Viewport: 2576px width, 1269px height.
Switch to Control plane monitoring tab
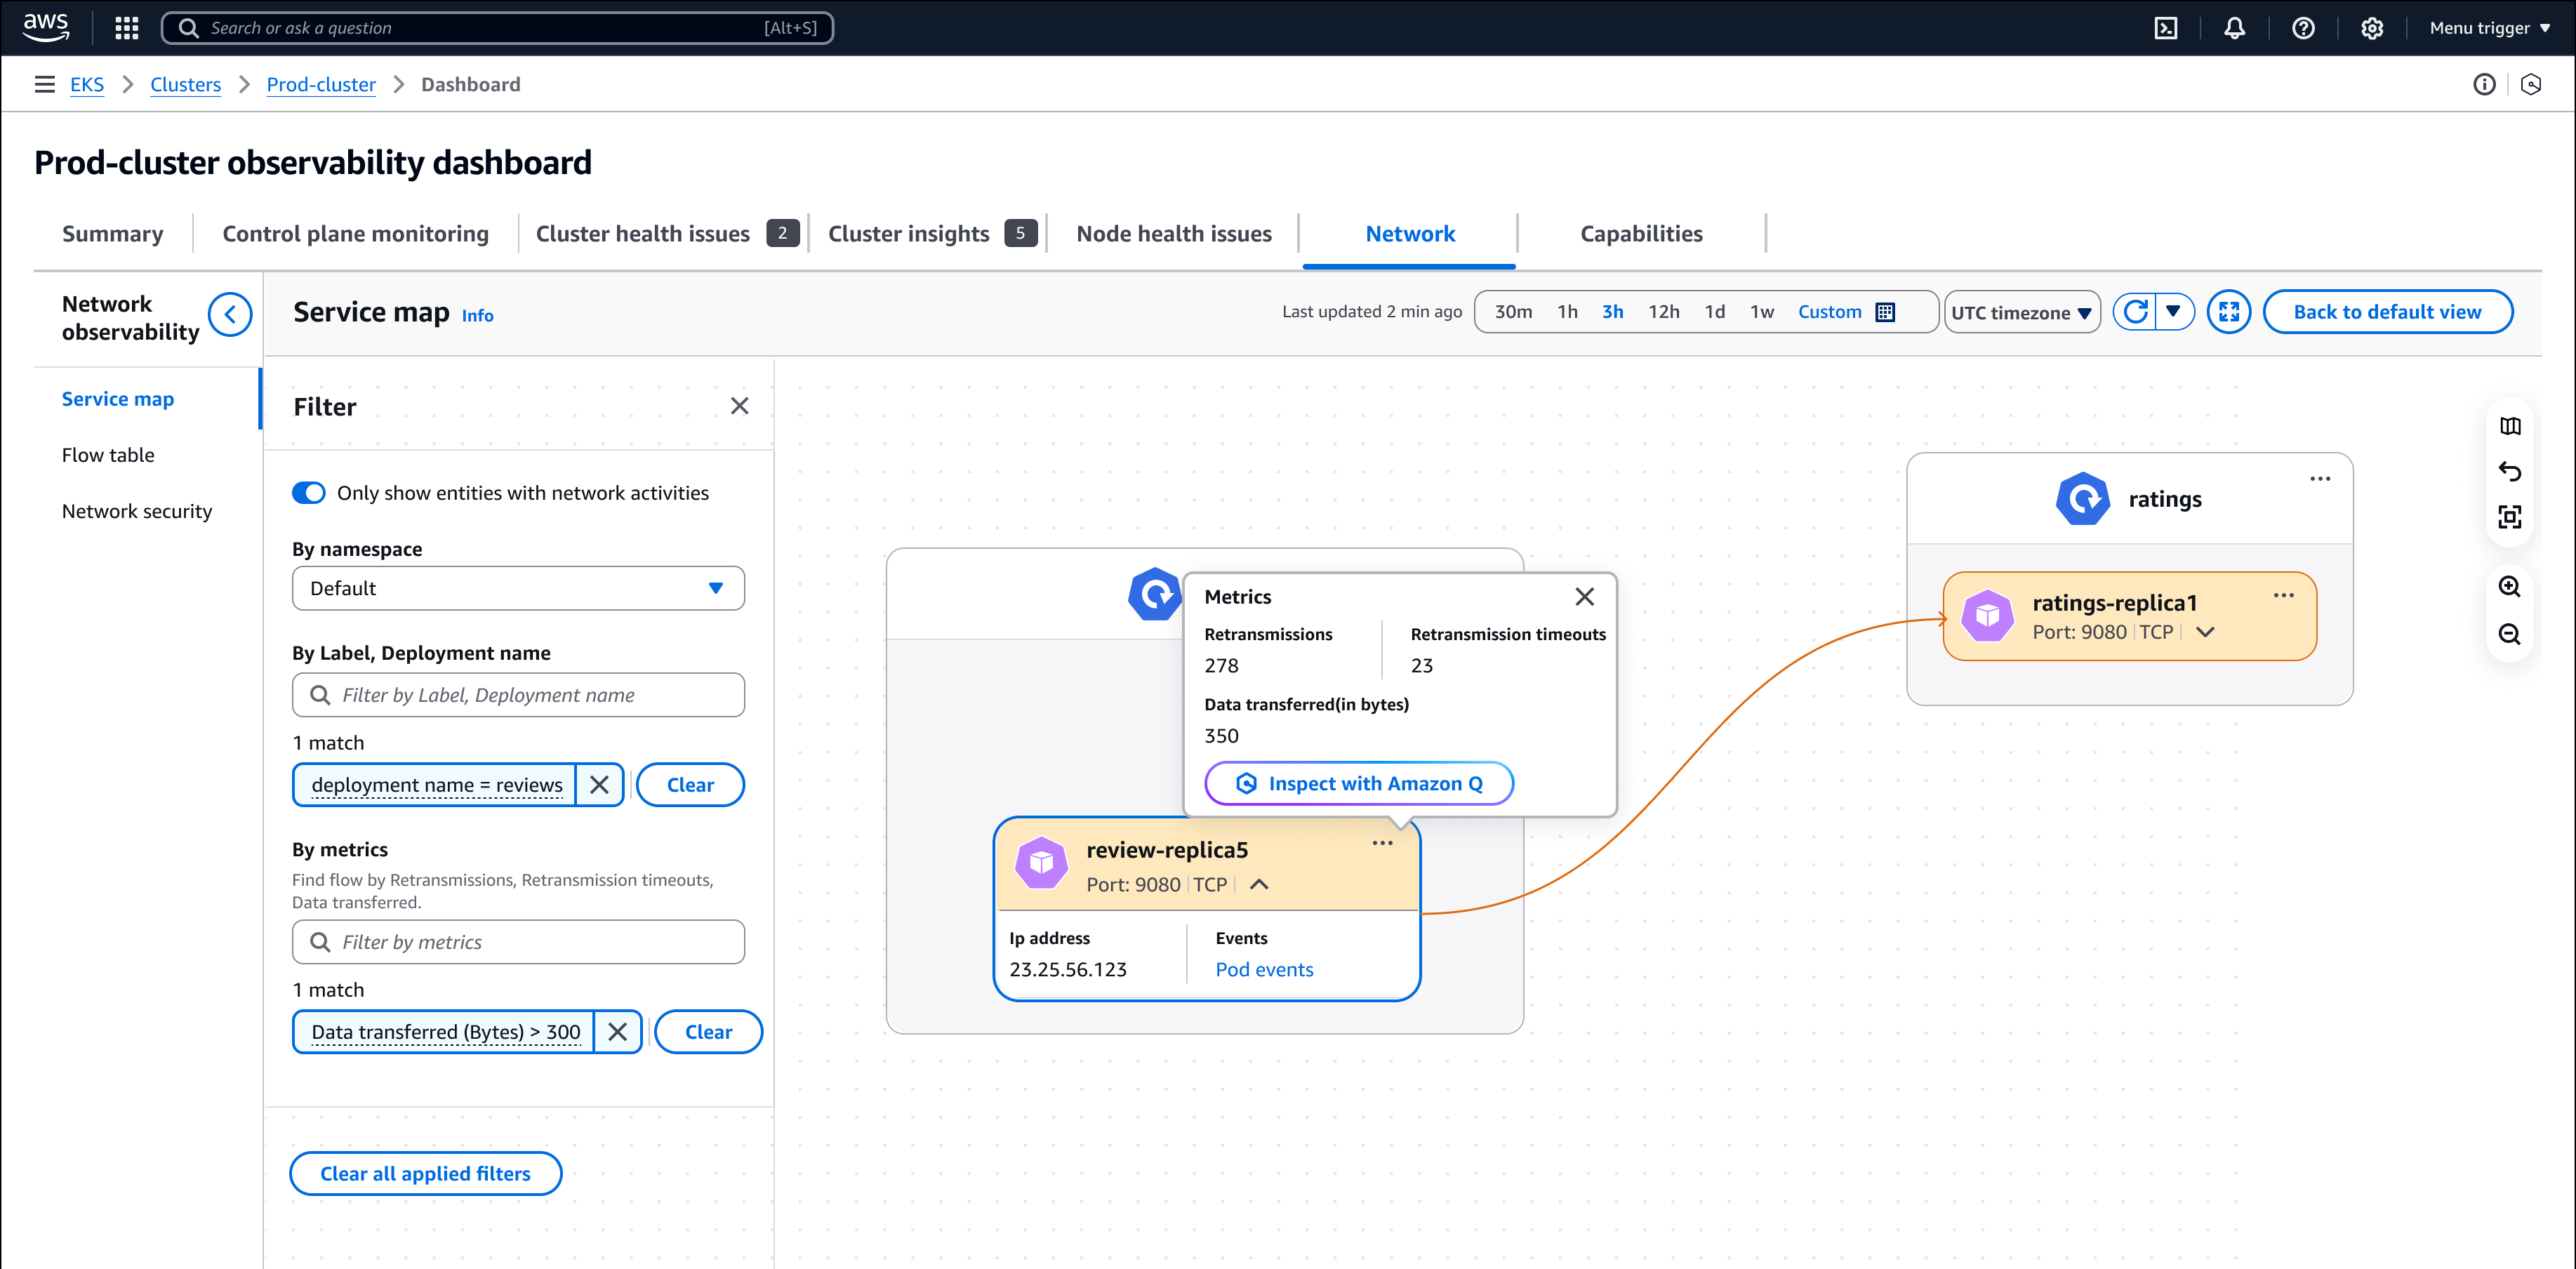click(355, 234)
